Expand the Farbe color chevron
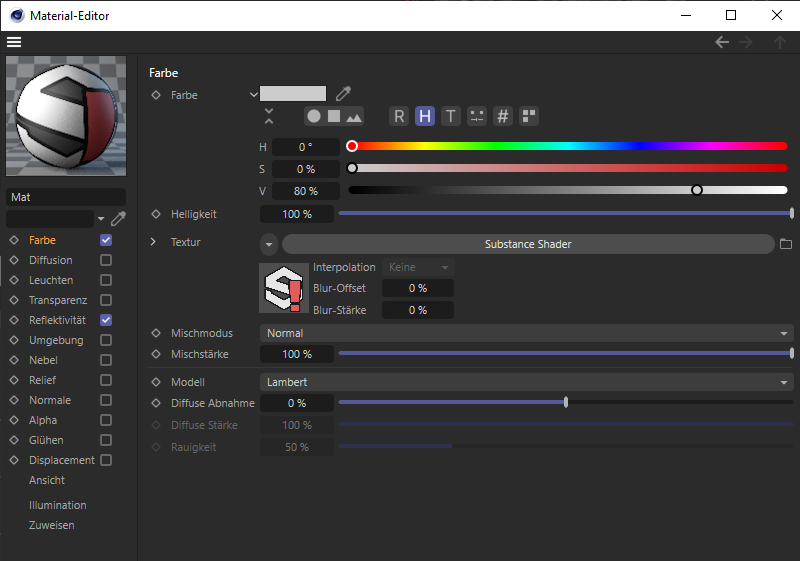Viewport: 800px width, 561px height. tap(254, 94)
